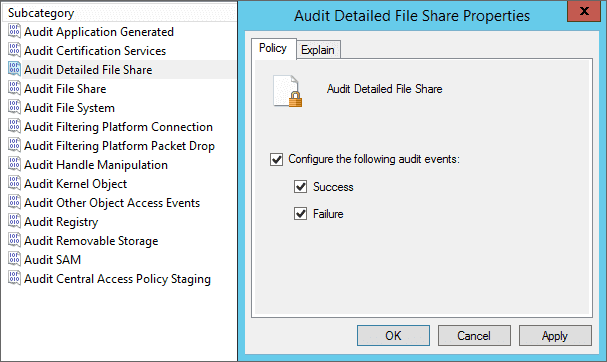Viewport: 607px width, 362px height.
Task: Switch to the Explain tab
Action: (x=318, y=50)
